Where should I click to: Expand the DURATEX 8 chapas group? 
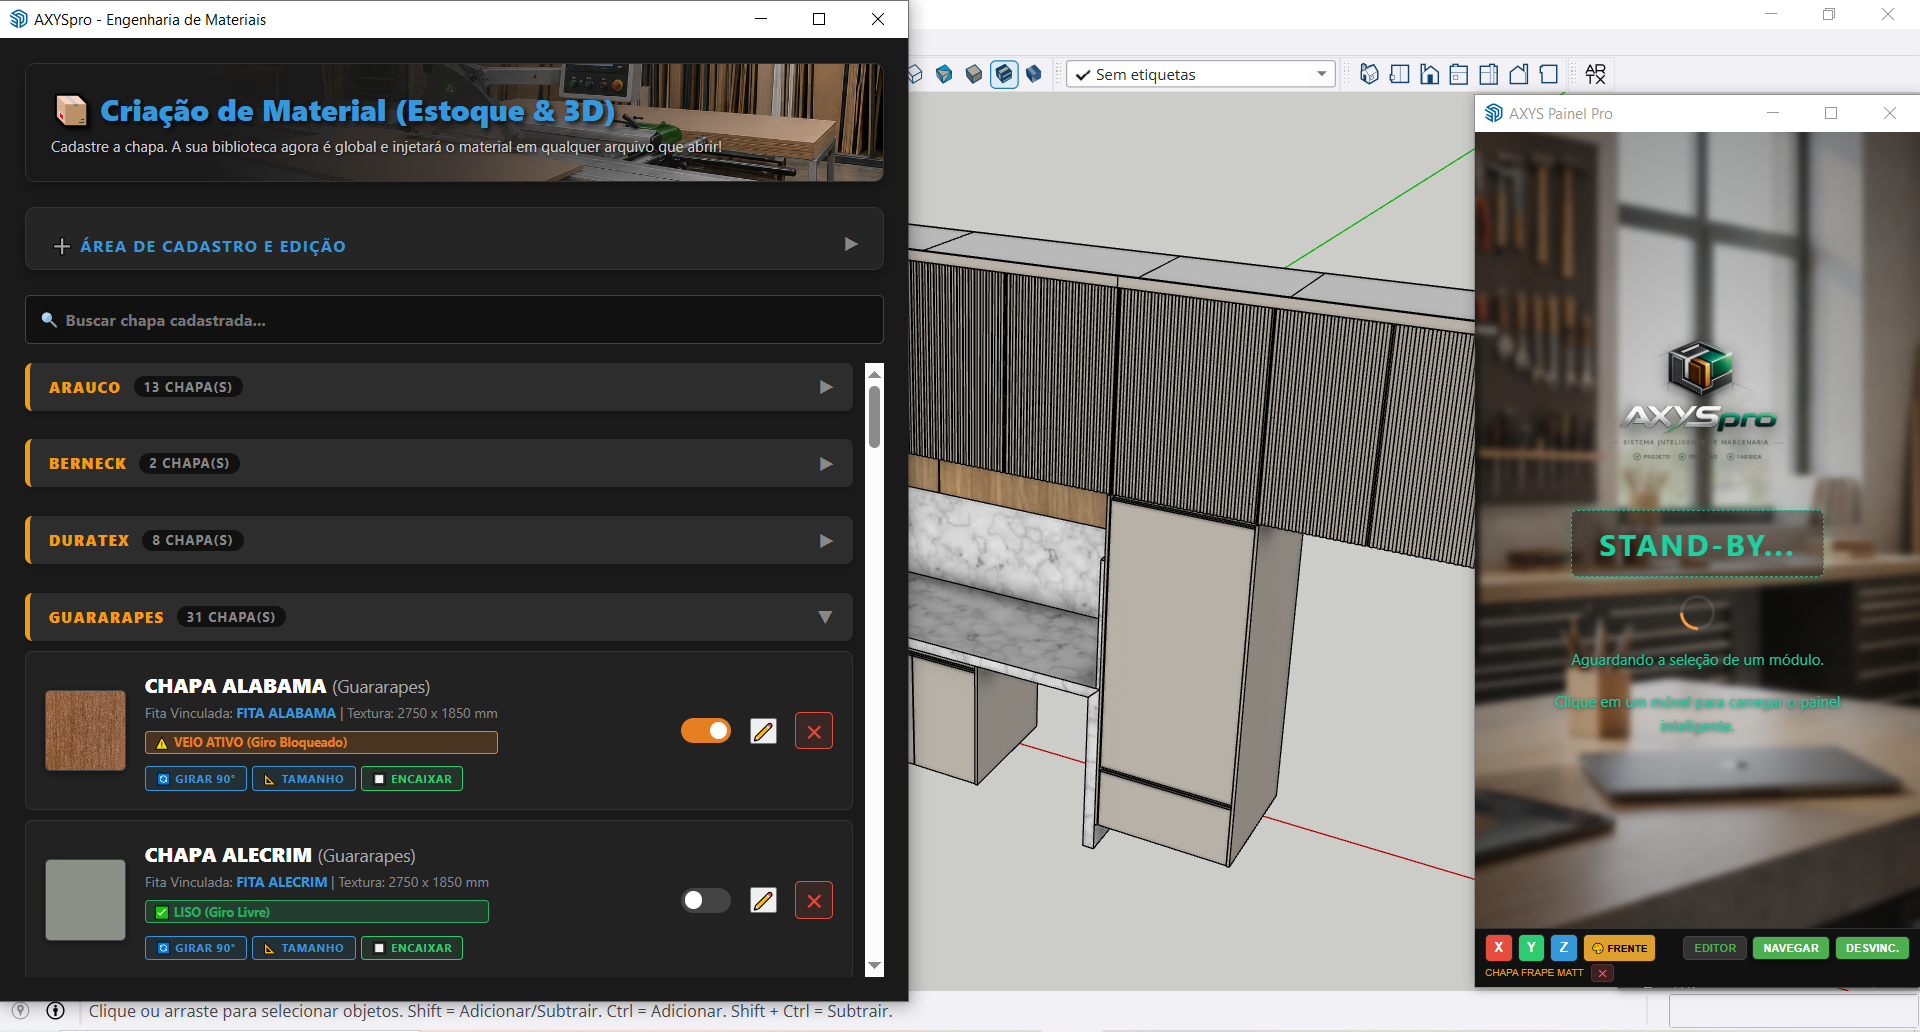pyautogui.click(x=439, y=540)
